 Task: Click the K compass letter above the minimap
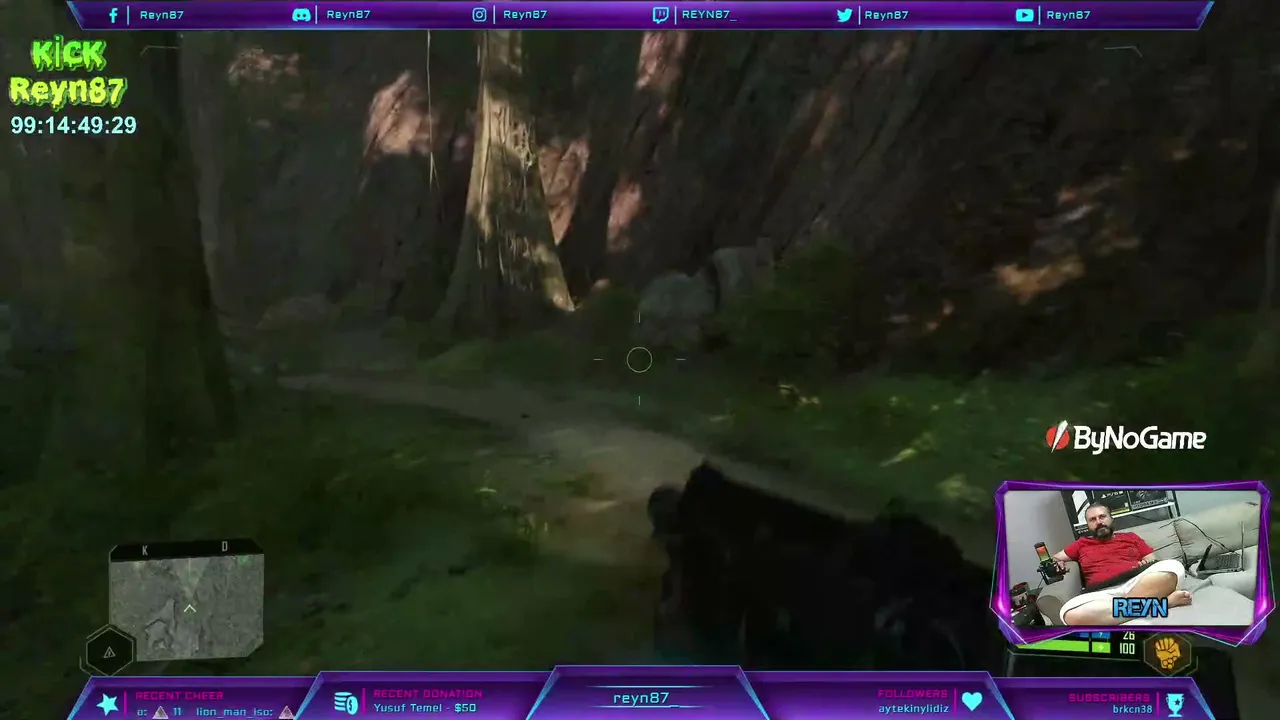click(x=145, y=550)
